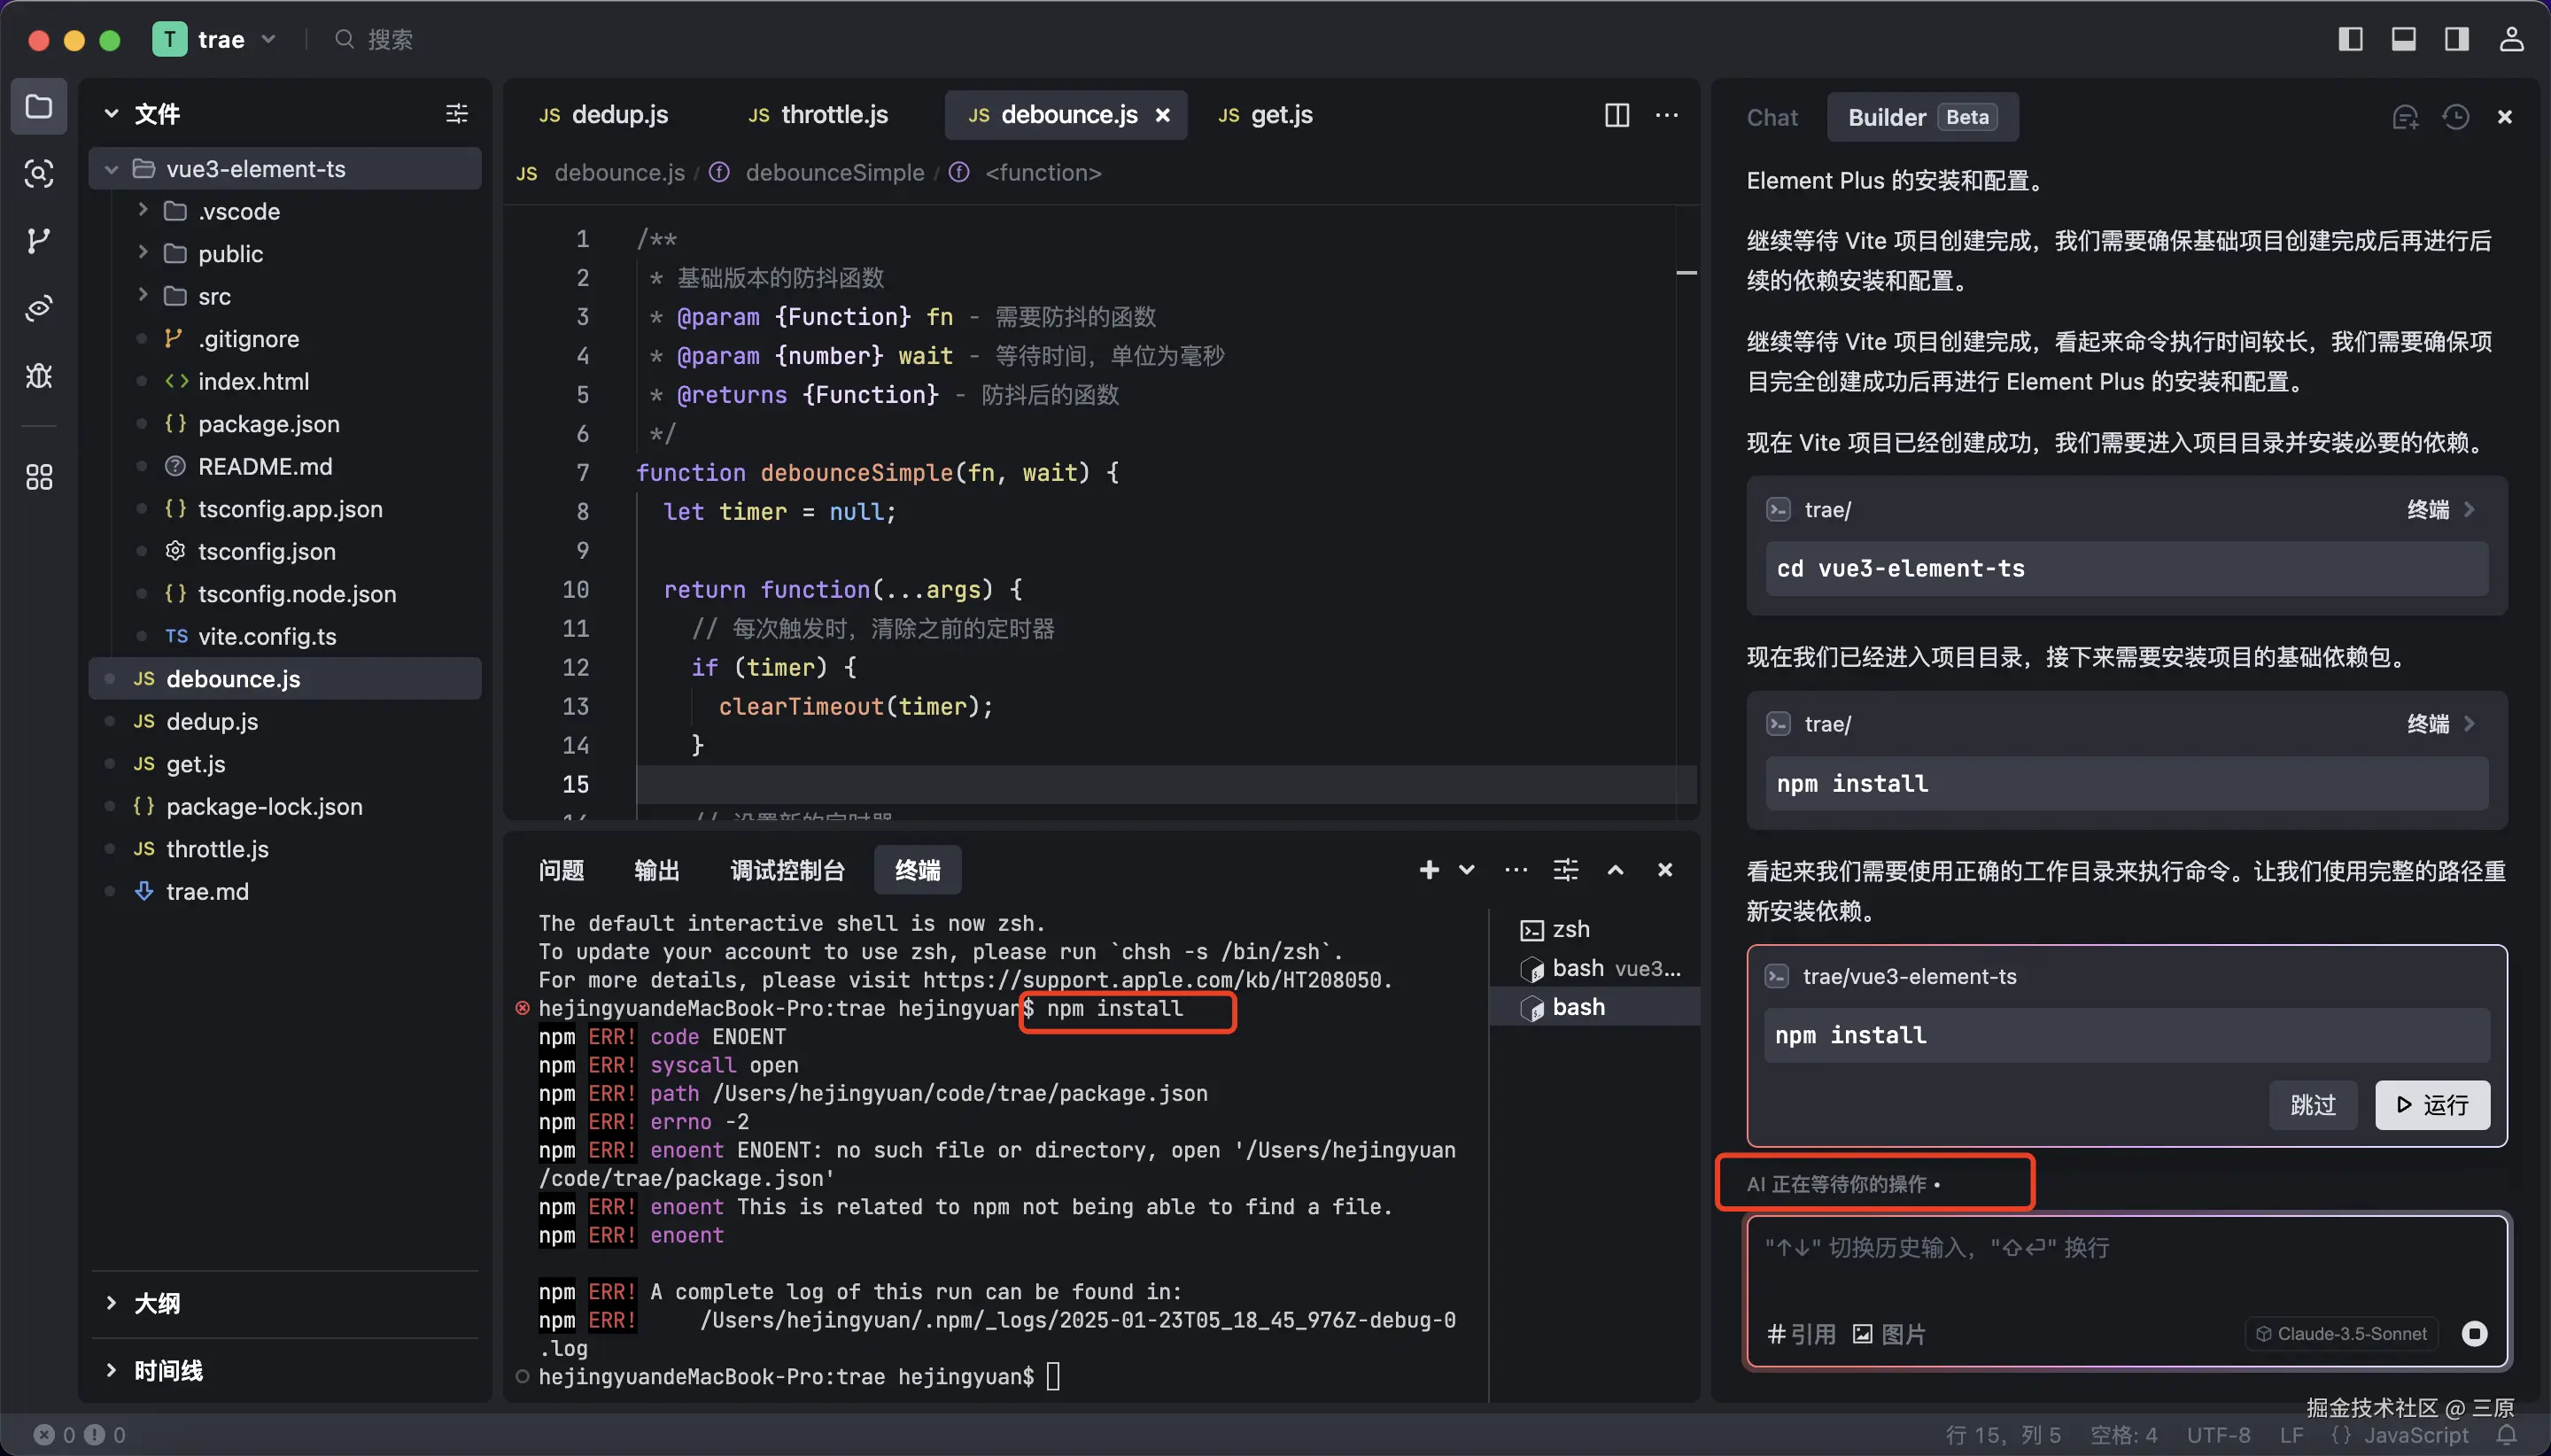
Task: Add new terminal with plus icon
Action: tap(1428, 870)
